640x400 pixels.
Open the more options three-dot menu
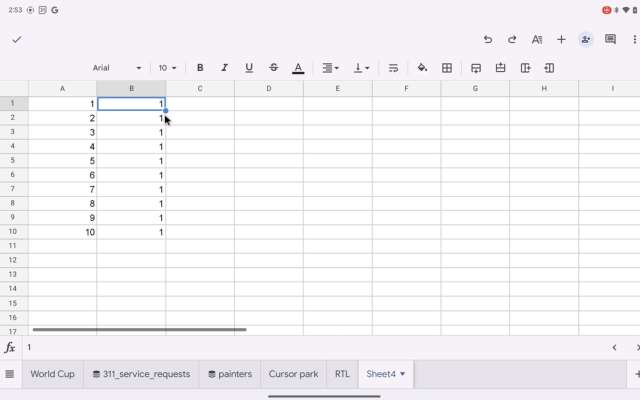tap(635, 40)
